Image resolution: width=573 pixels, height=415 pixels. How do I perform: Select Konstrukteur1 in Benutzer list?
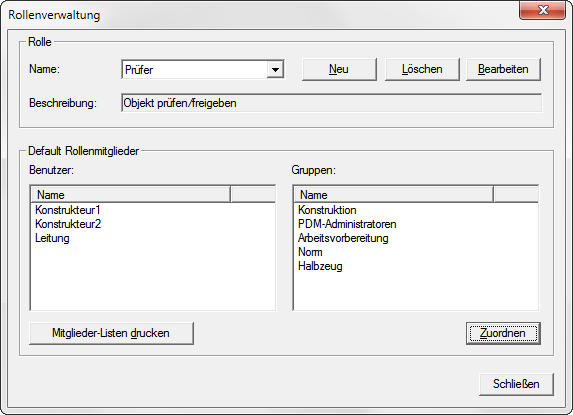coord(68,210)
